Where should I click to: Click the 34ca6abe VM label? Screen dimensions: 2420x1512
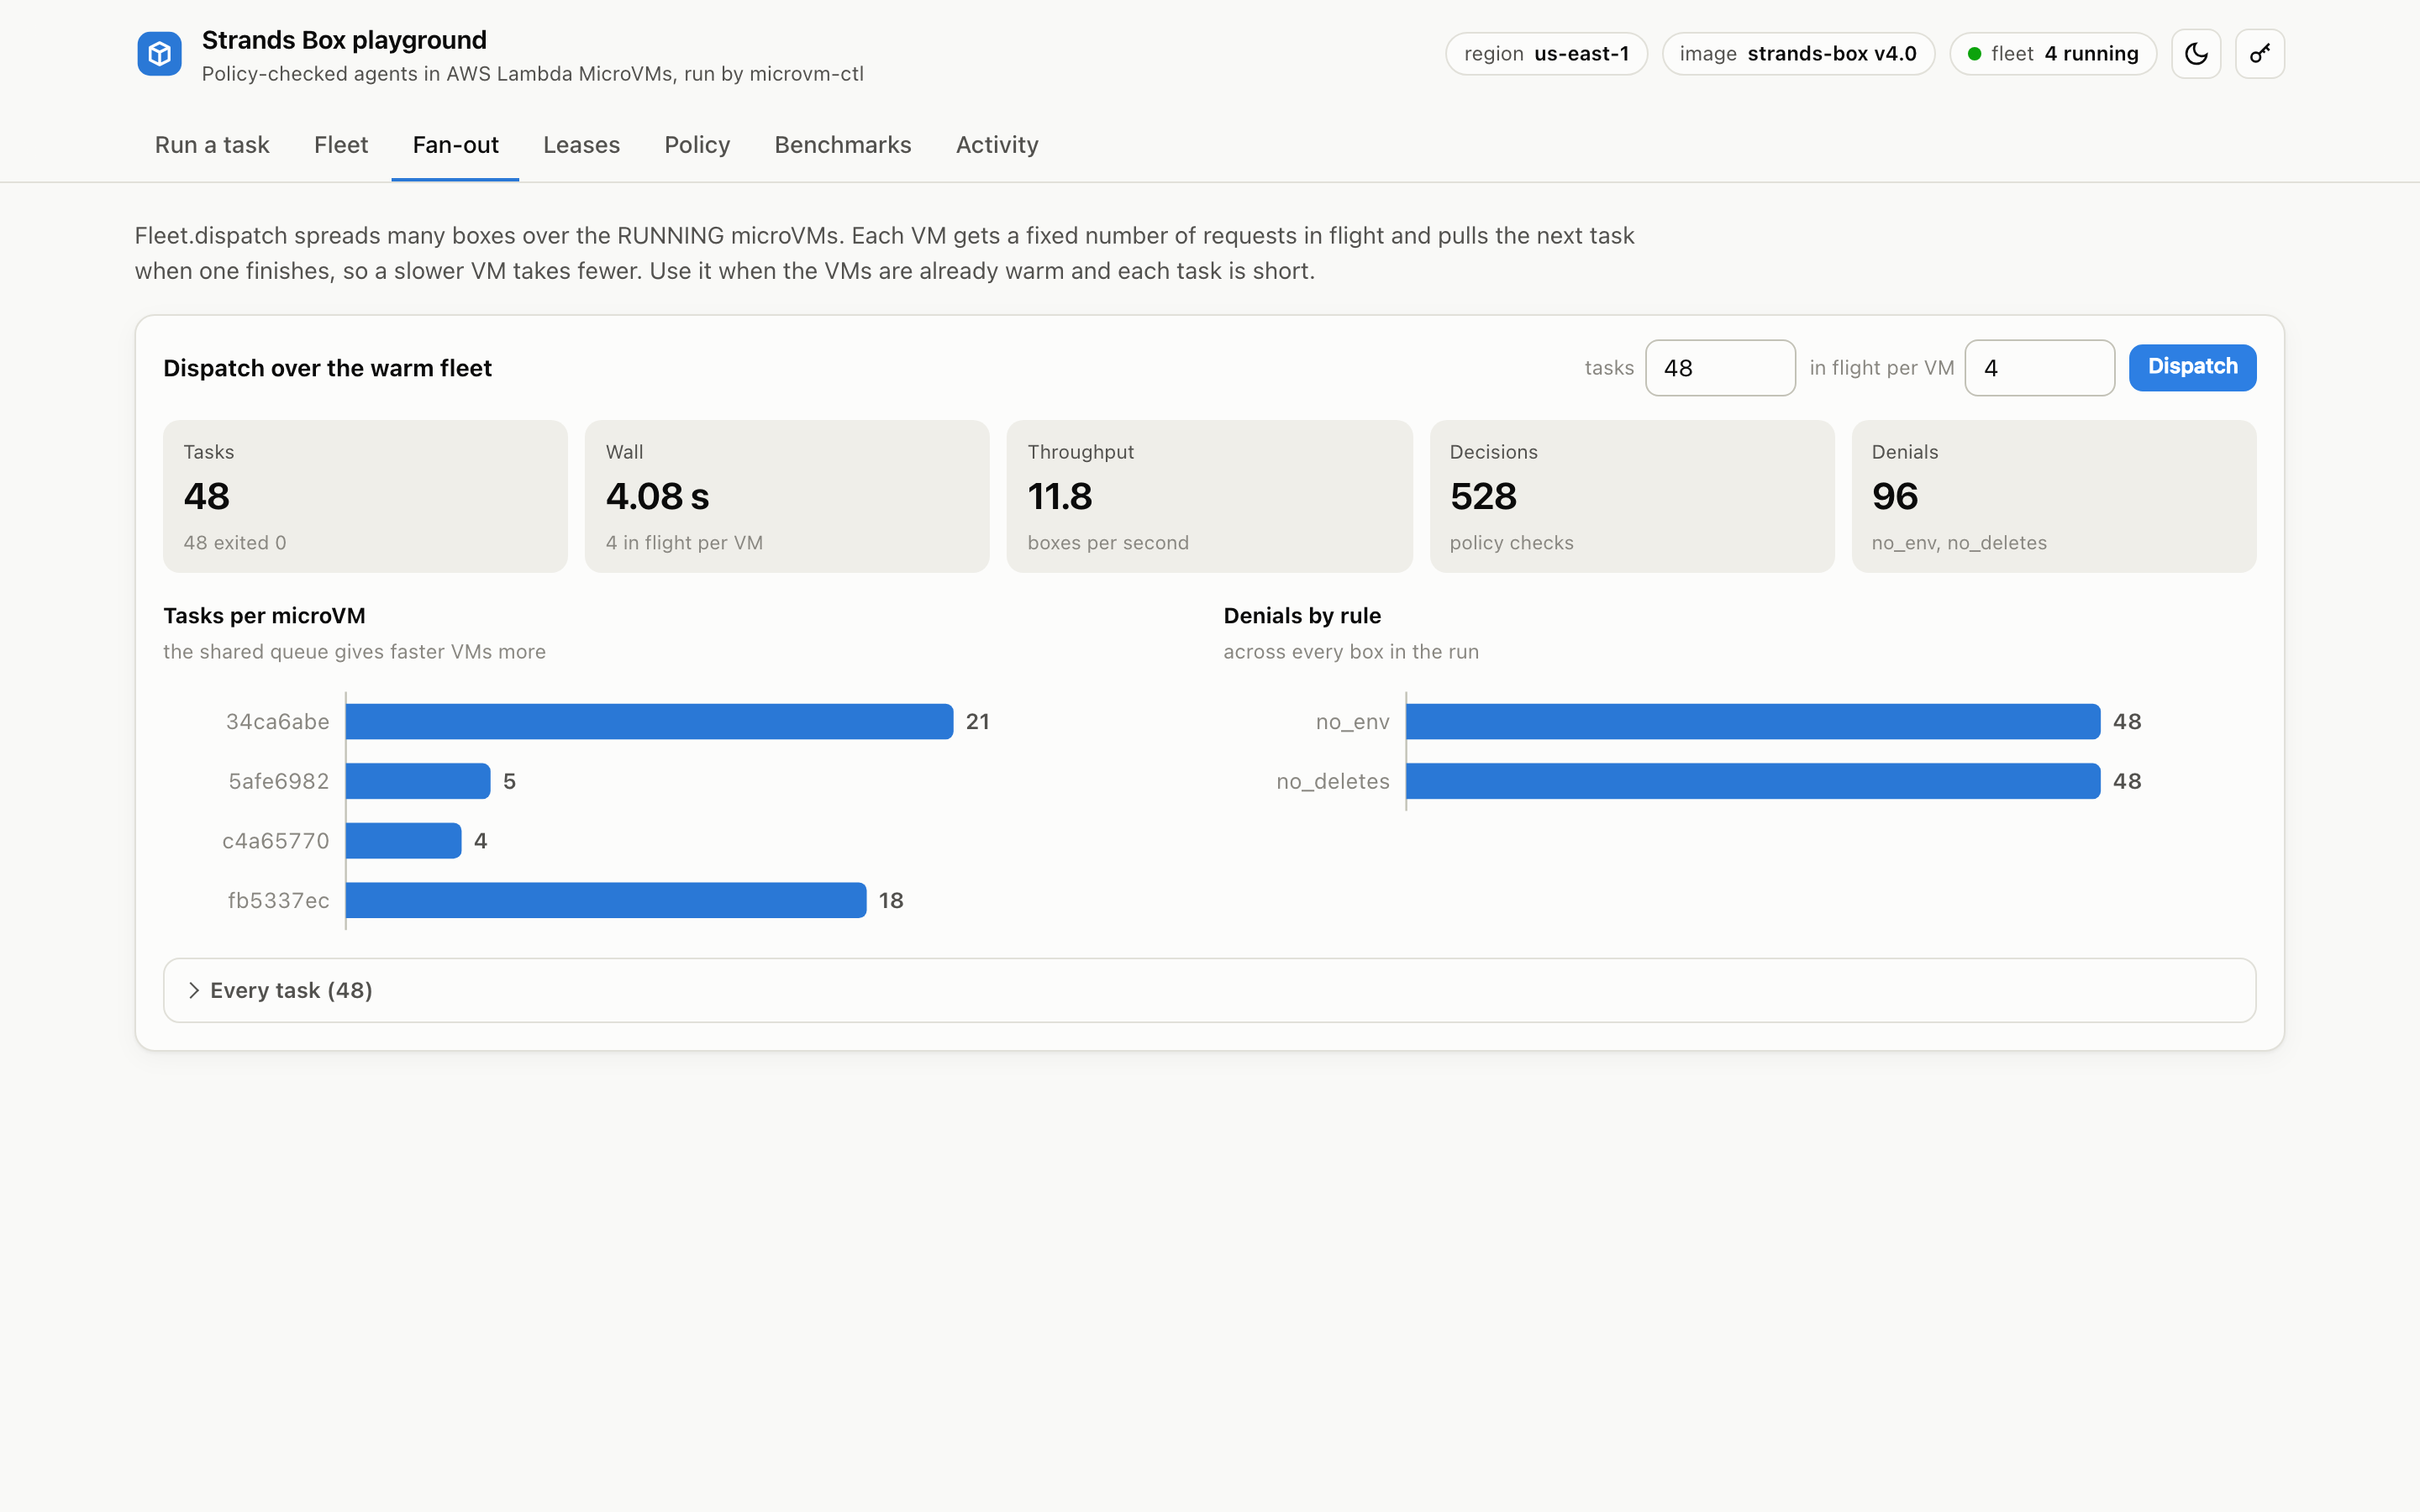tap(277, 722)
